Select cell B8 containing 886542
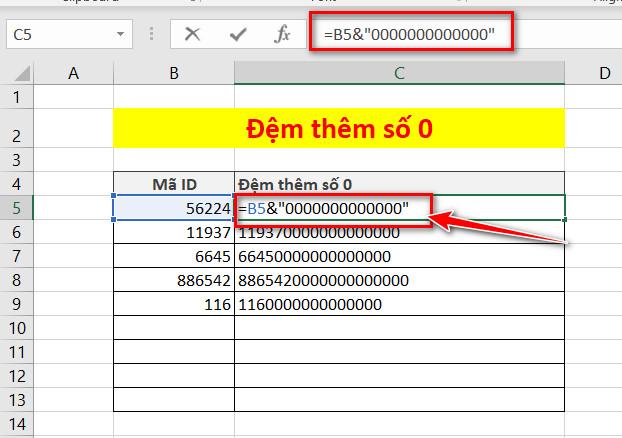The width and height of the screenshot is (622, 438). click(174, 280)
